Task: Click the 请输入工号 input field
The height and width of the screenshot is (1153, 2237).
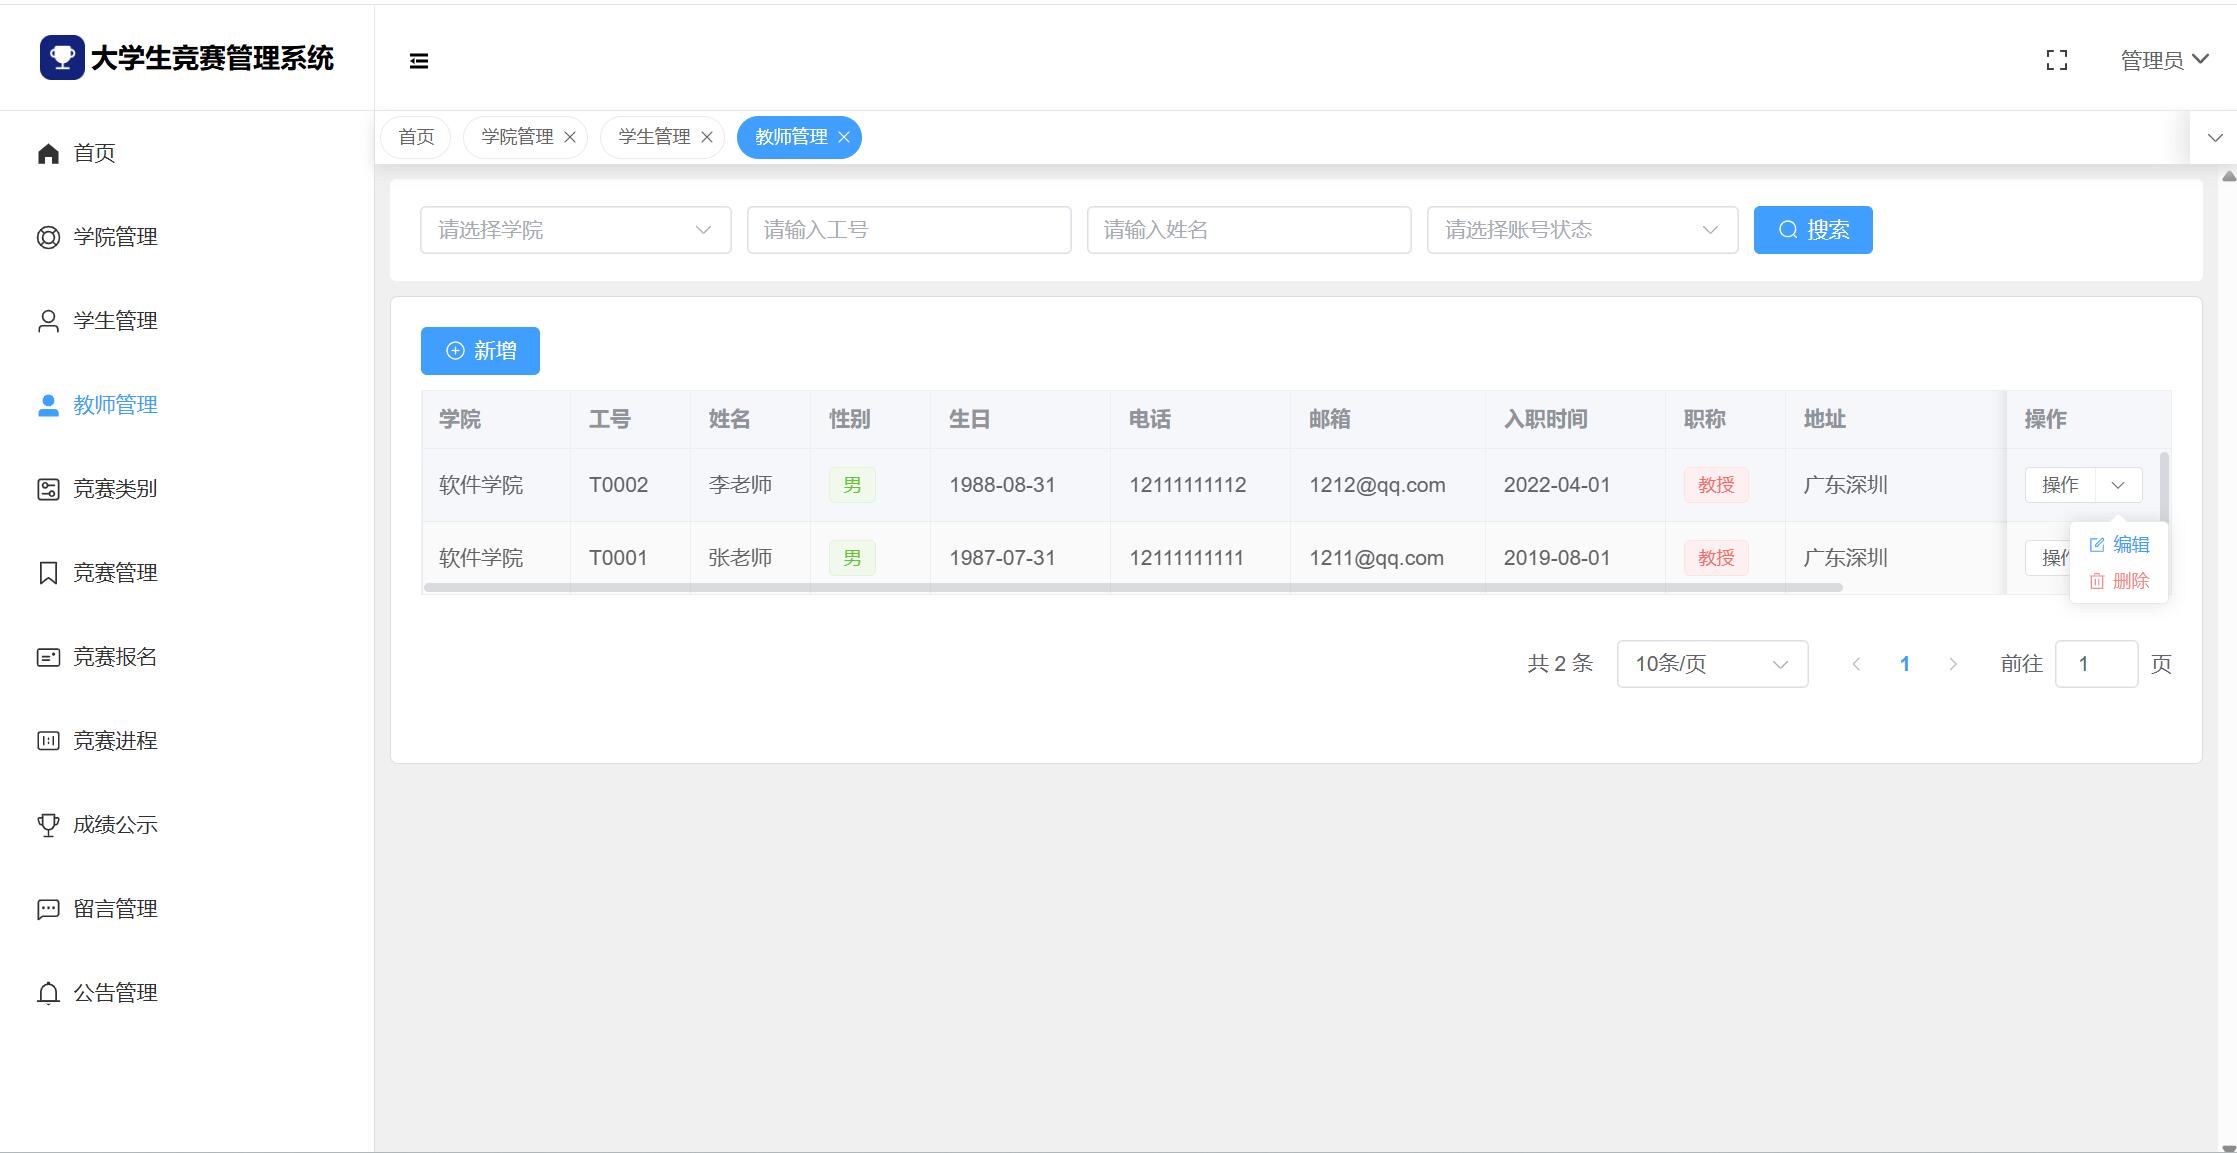Action: (x=908, y=230)
